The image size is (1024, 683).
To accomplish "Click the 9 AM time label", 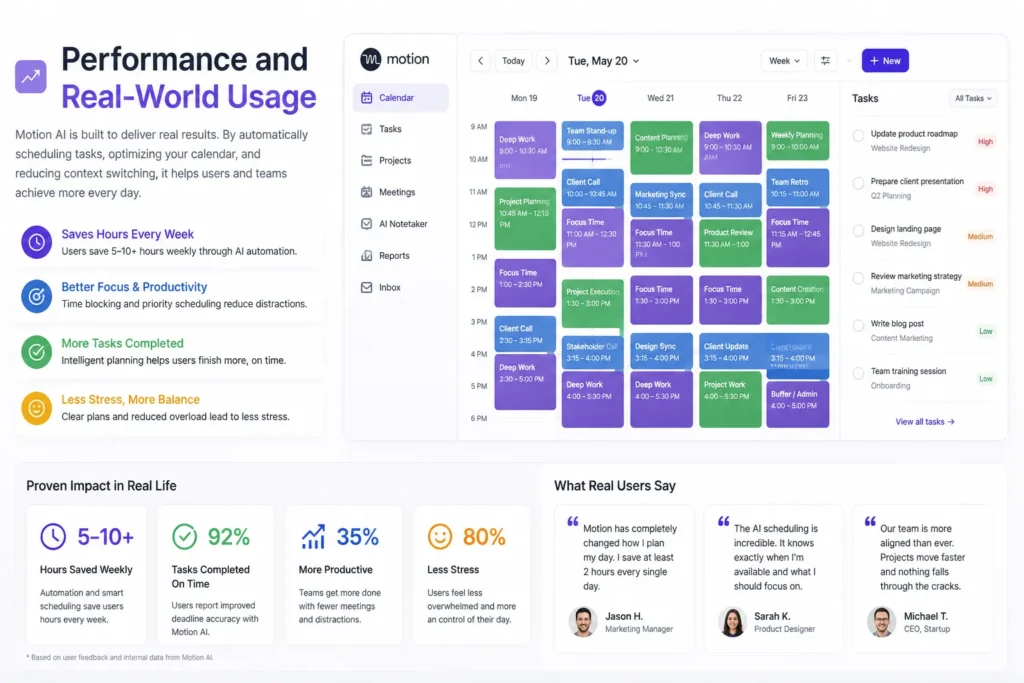I will coord(479,127).
